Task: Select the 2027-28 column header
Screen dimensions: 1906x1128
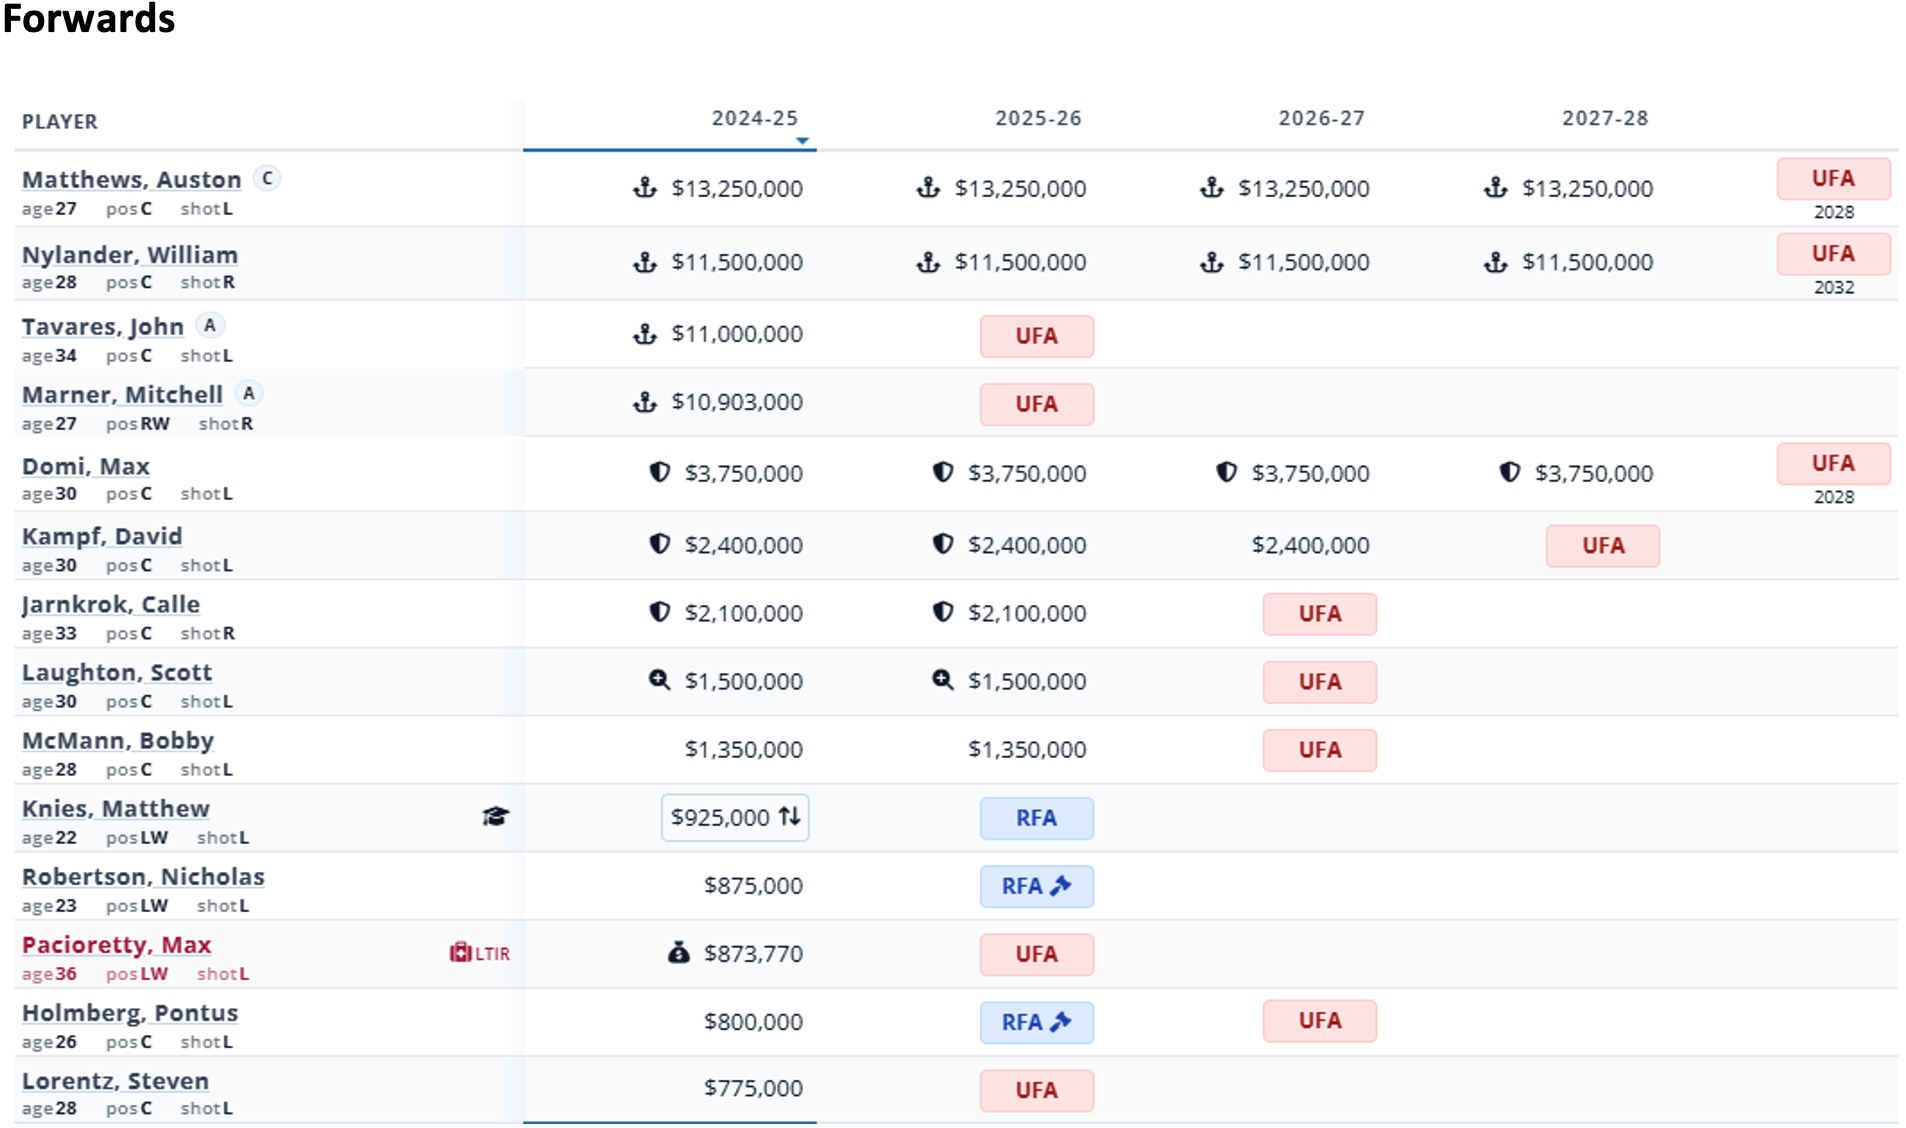Action: point(1604,119)
